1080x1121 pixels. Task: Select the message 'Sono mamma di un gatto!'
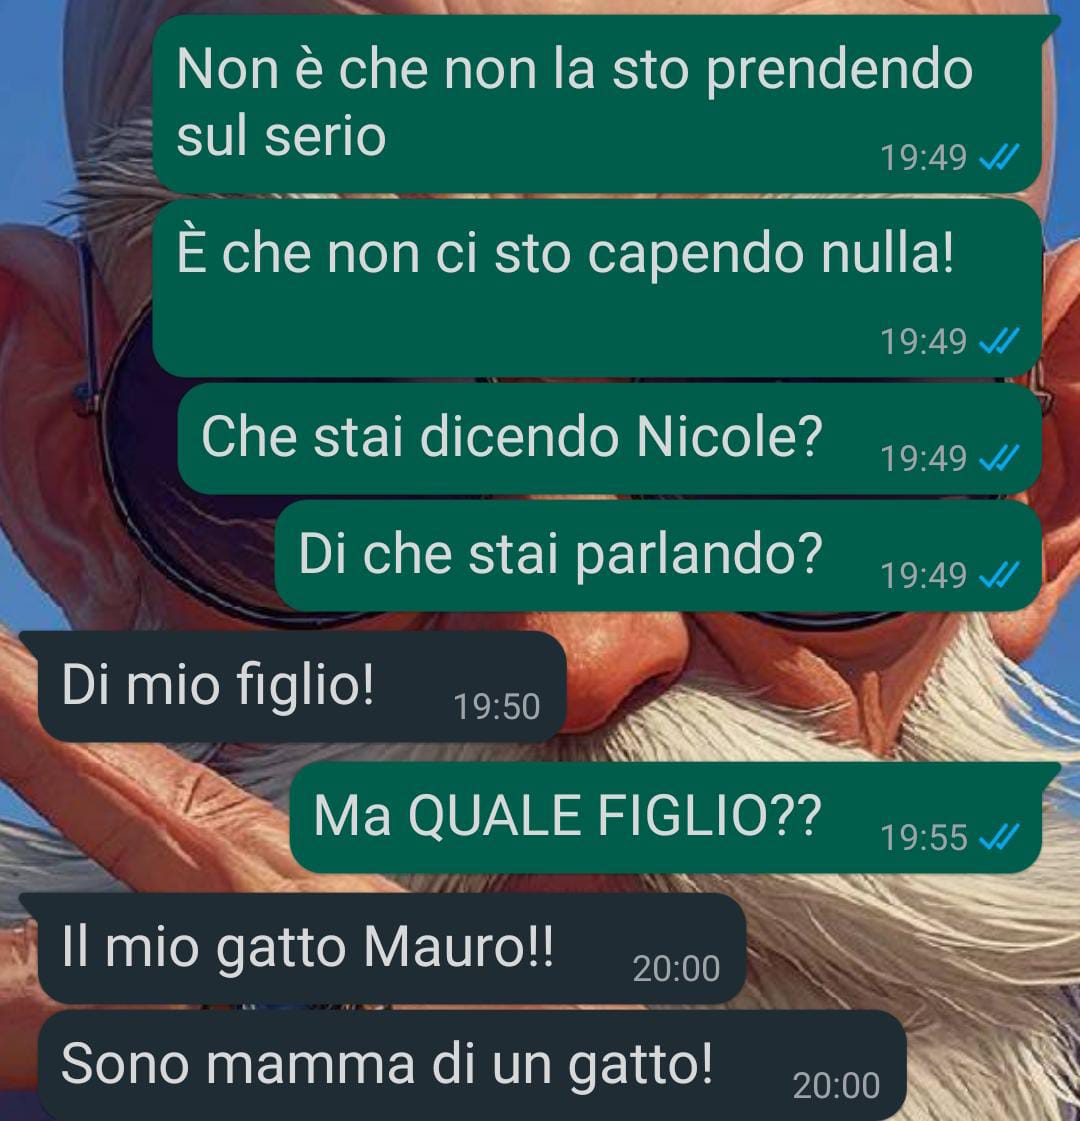click(472, 1065)
